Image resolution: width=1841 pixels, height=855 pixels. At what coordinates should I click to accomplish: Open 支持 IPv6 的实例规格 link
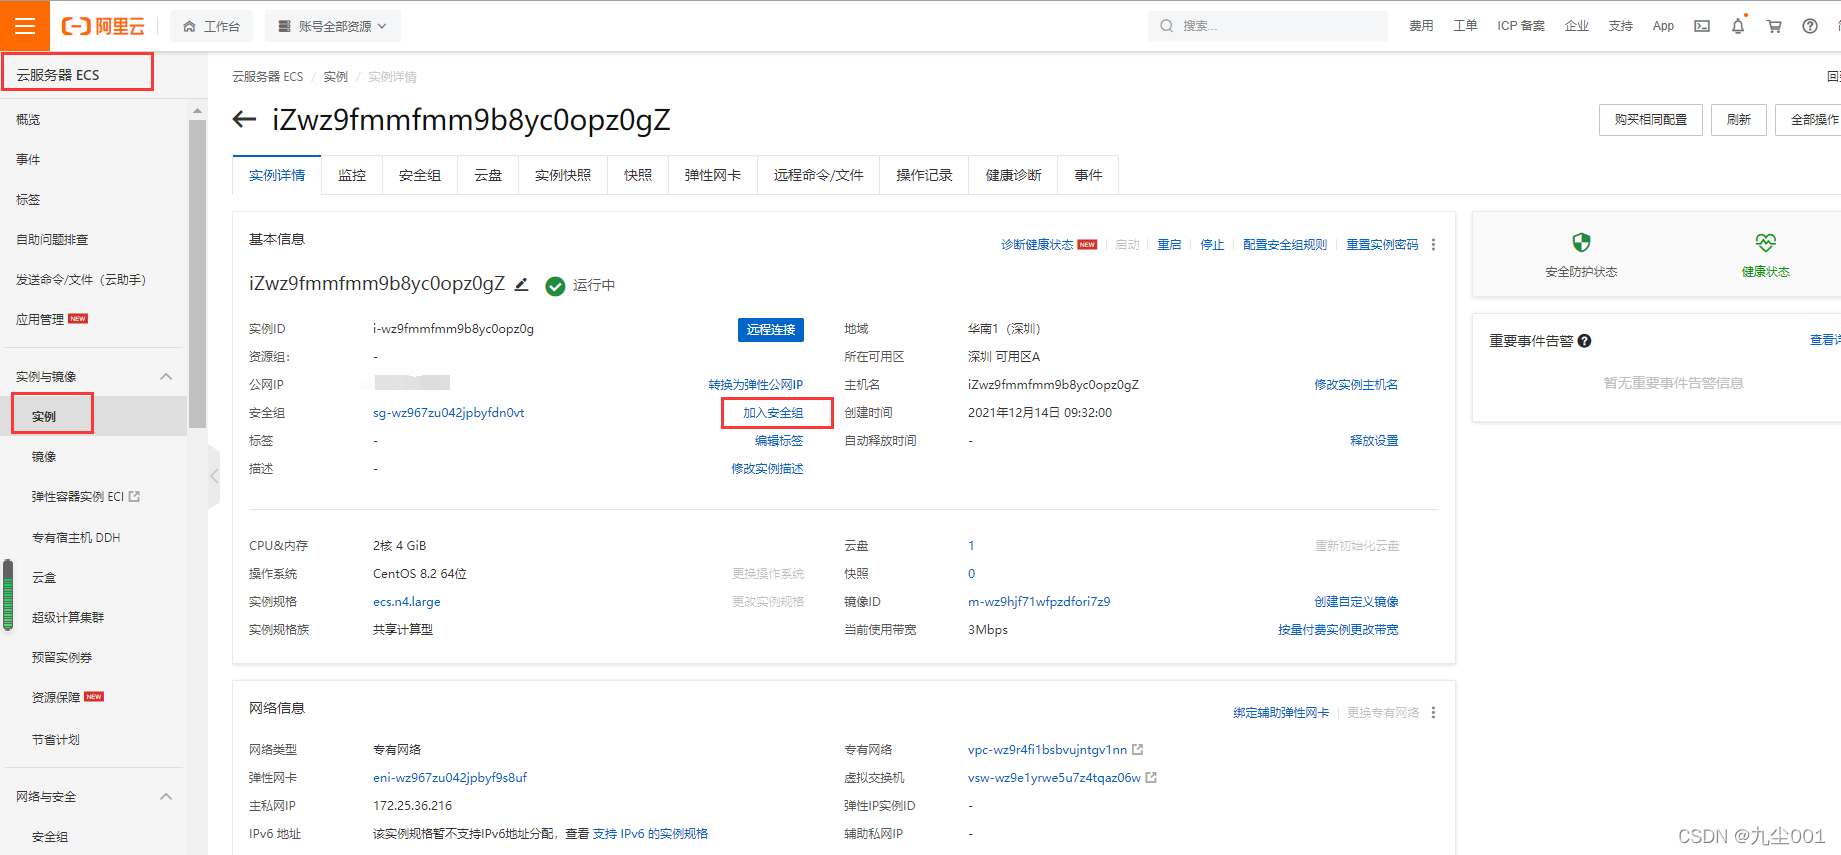click(650, 834)
